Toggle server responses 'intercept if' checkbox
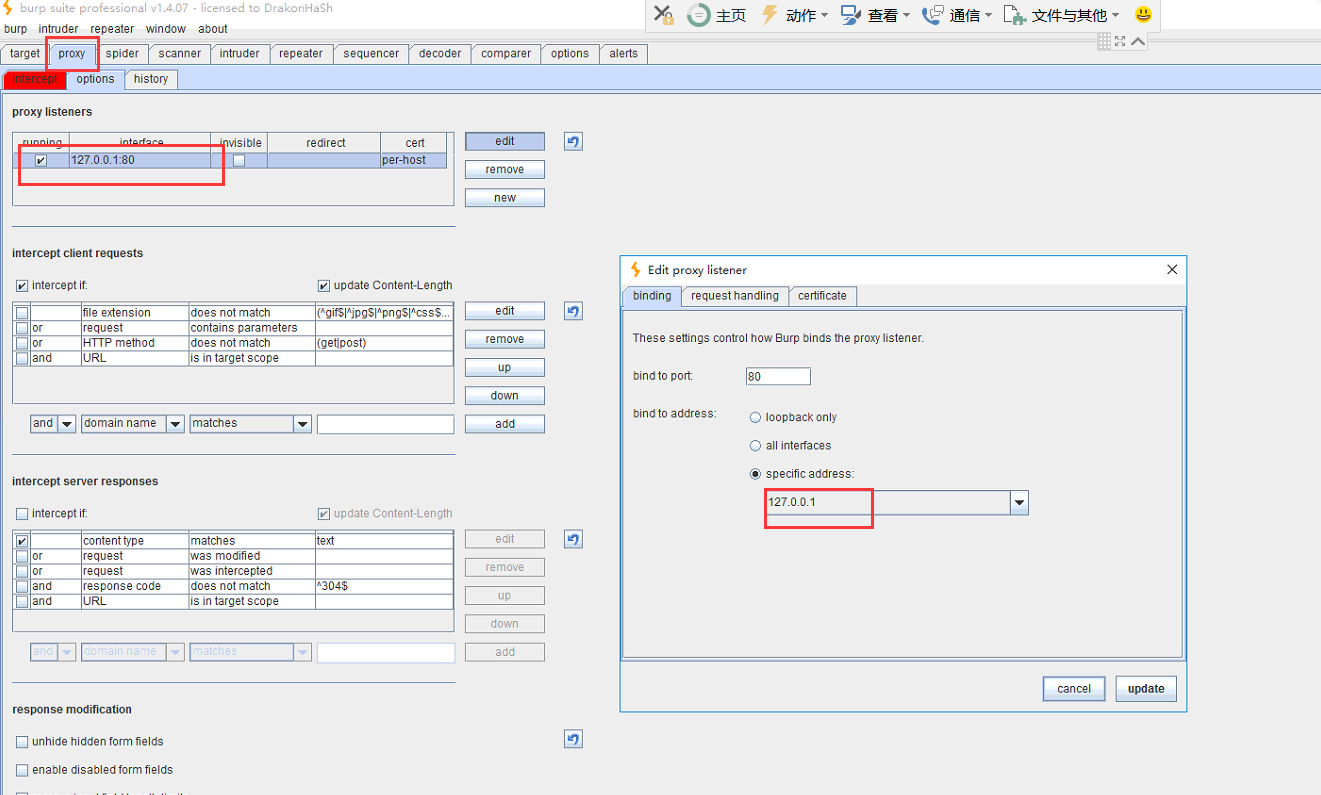Image resolution: width=1321 pixels, height=795 pixels. (22, 514)
